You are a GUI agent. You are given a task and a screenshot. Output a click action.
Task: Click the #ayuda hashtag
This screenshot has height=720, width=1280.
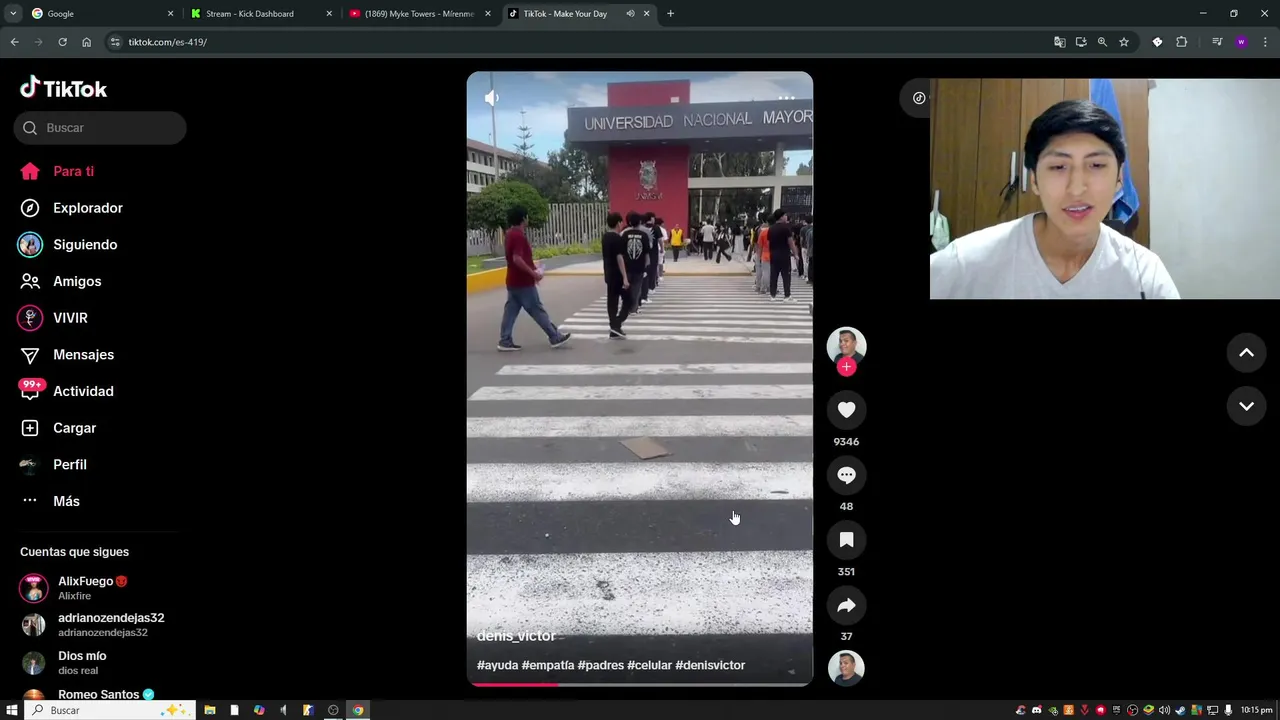[497, 665]
